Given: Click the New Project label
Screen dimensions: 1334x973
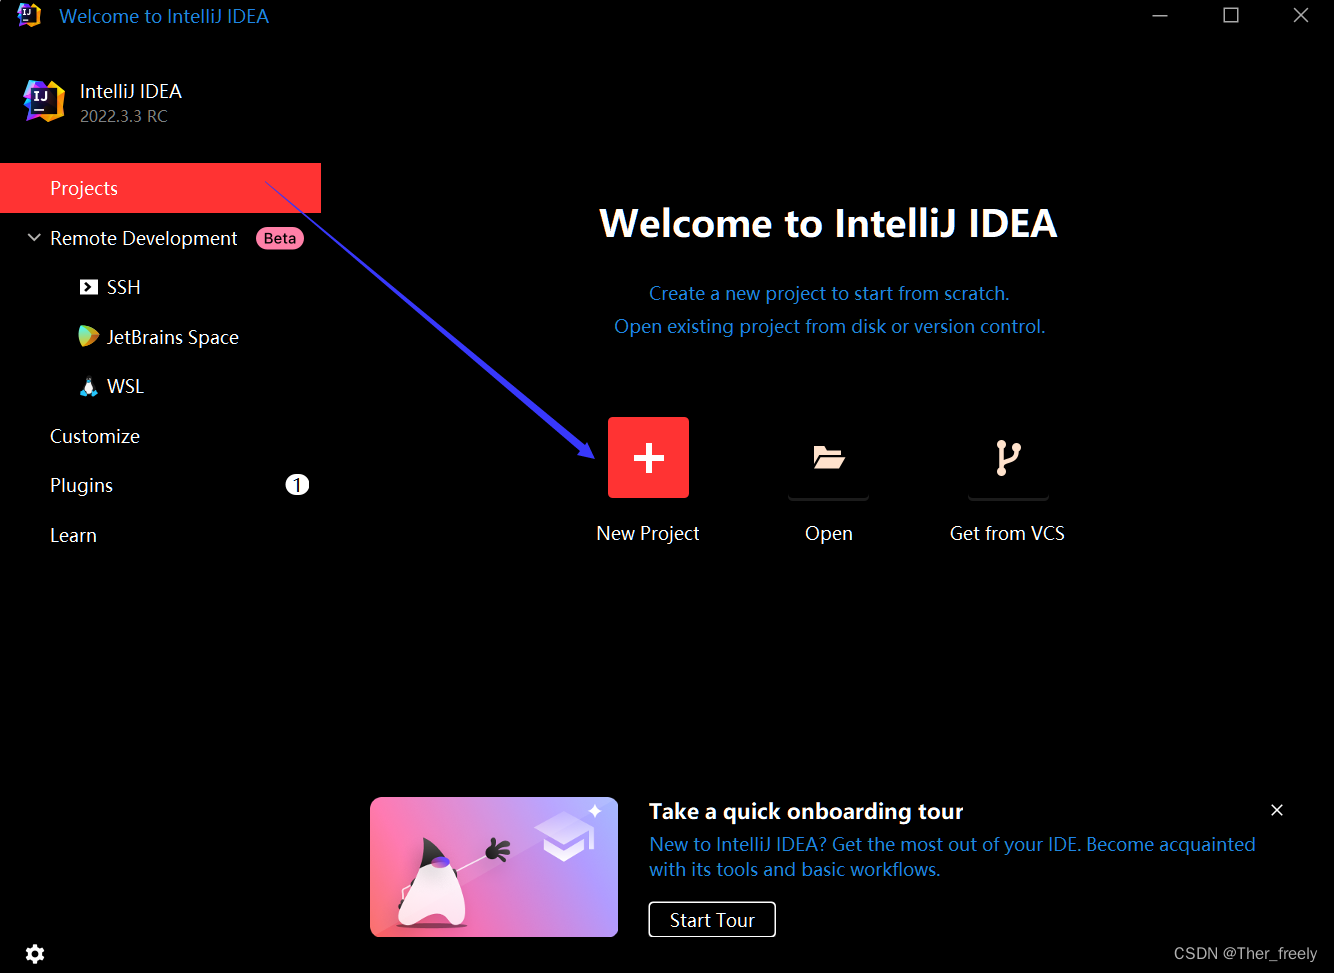Looking at the screenshot, I should tap(648, 533).
